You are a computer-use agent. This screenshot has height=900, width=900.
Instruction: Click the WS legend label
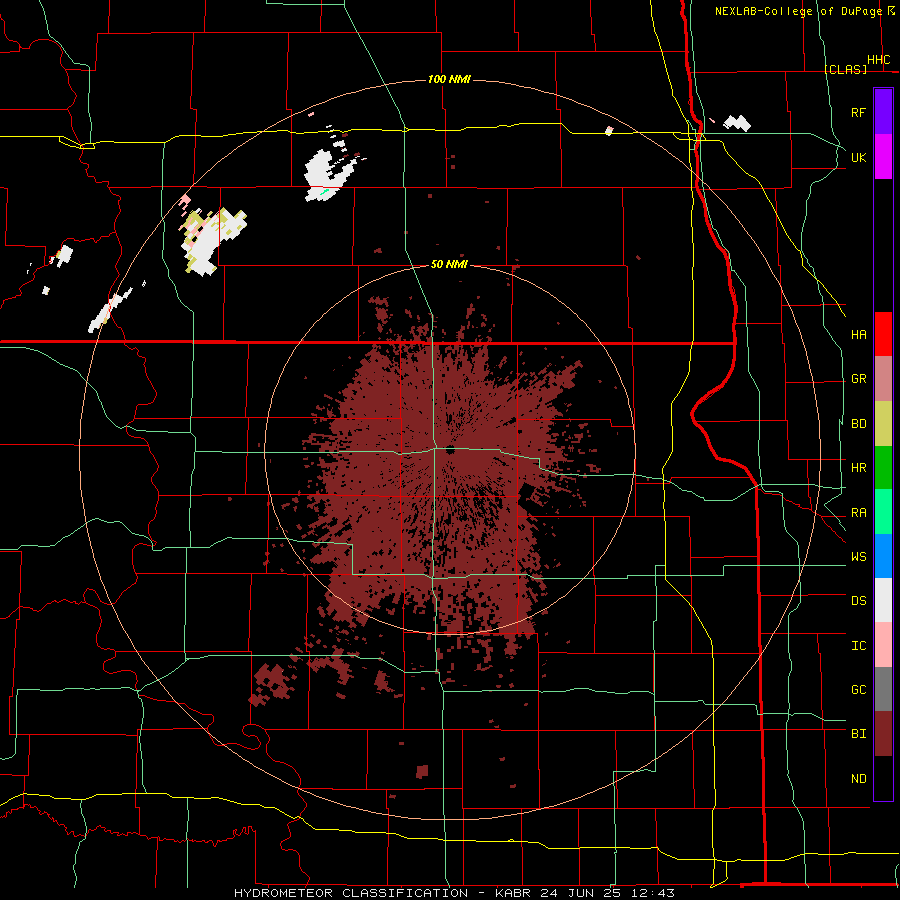[858, 557]
